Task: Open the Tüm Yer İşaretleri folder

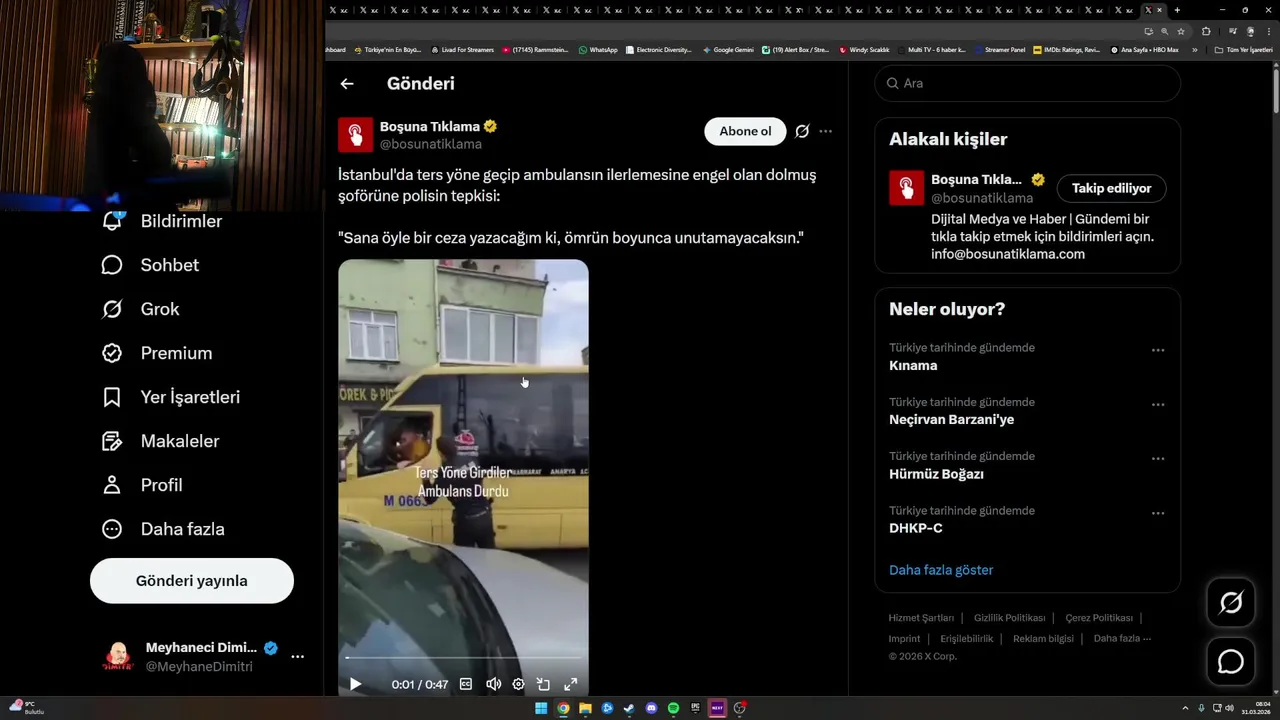Action: (1244, 49)
